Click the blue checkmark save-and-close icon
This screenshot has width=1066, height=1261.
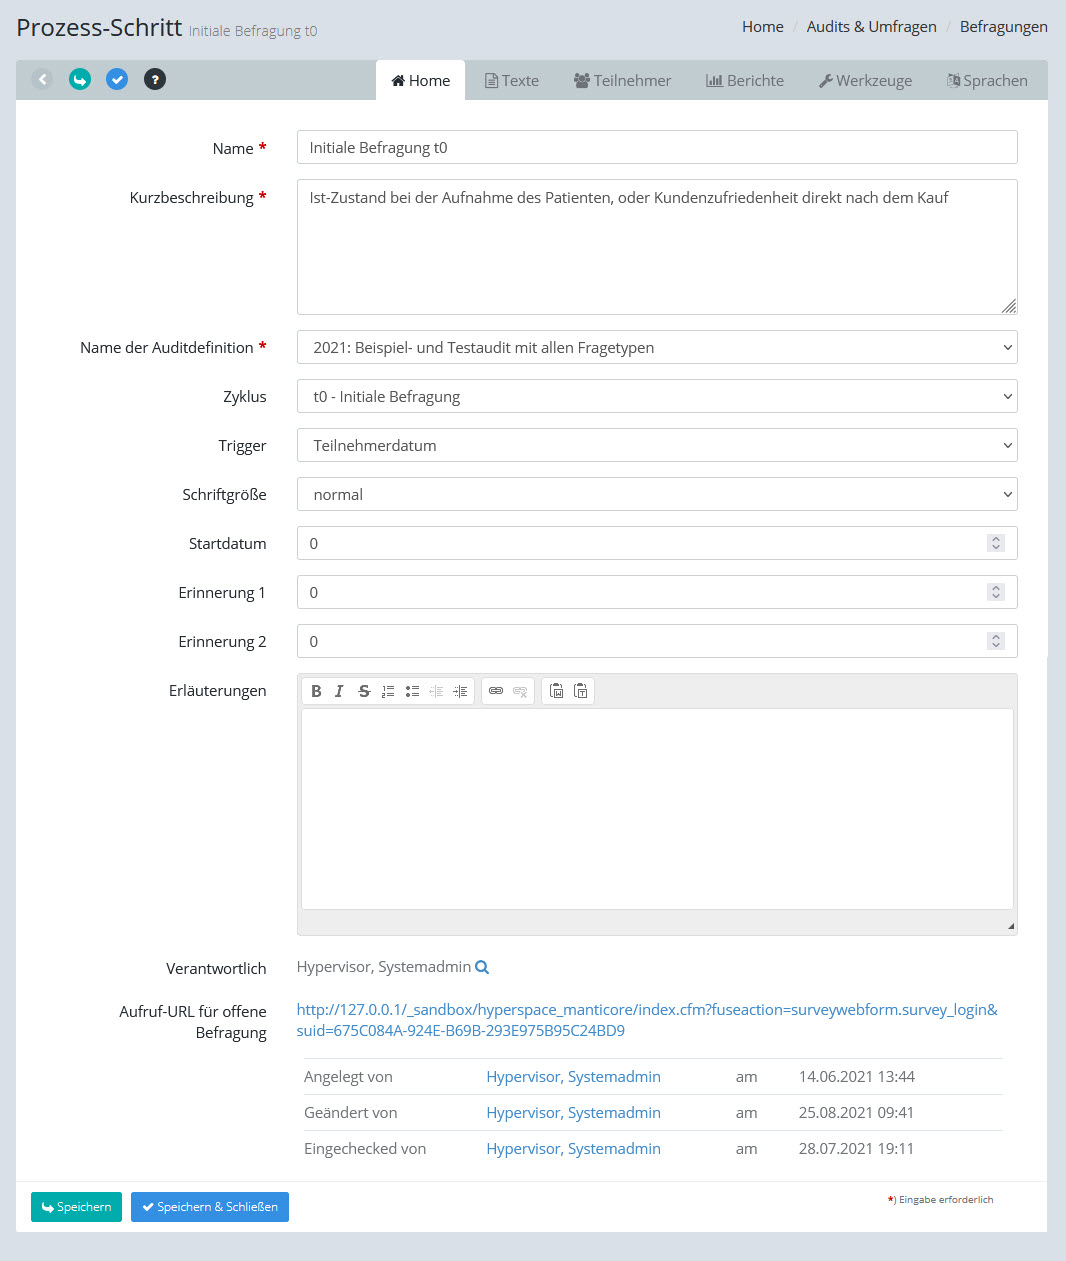tap(117, 79)
